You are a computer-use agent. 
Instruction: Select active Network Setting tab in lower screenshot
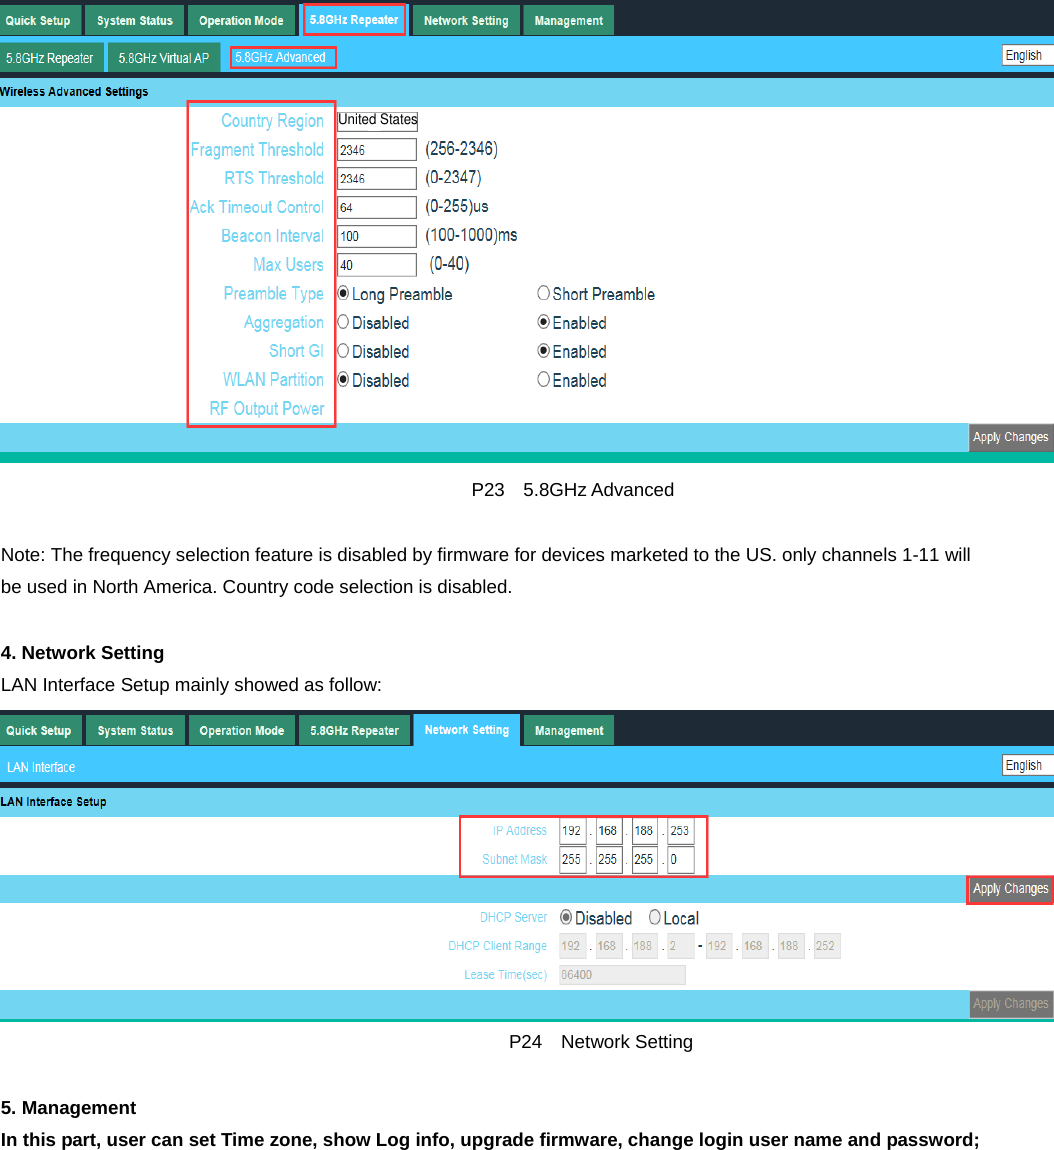click(x=466, y=730)
